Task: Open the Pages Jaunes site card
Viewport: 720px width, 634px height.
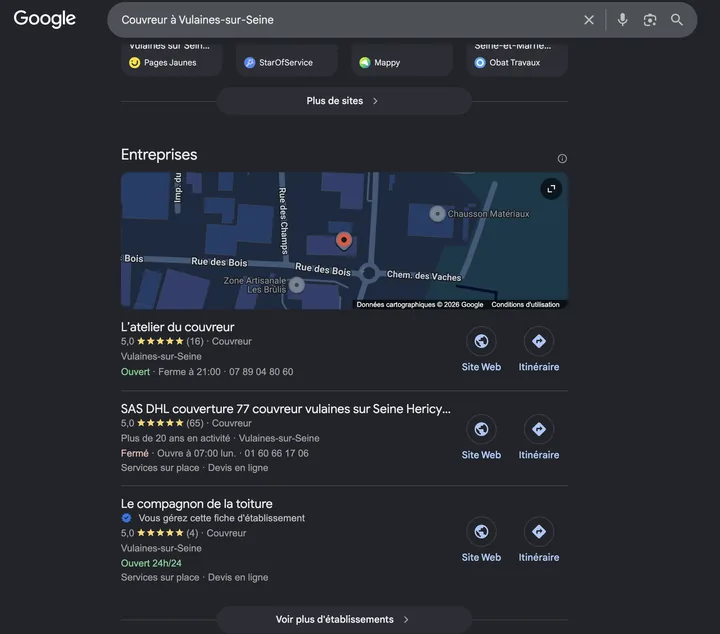Action: click(x=171, y=59)
